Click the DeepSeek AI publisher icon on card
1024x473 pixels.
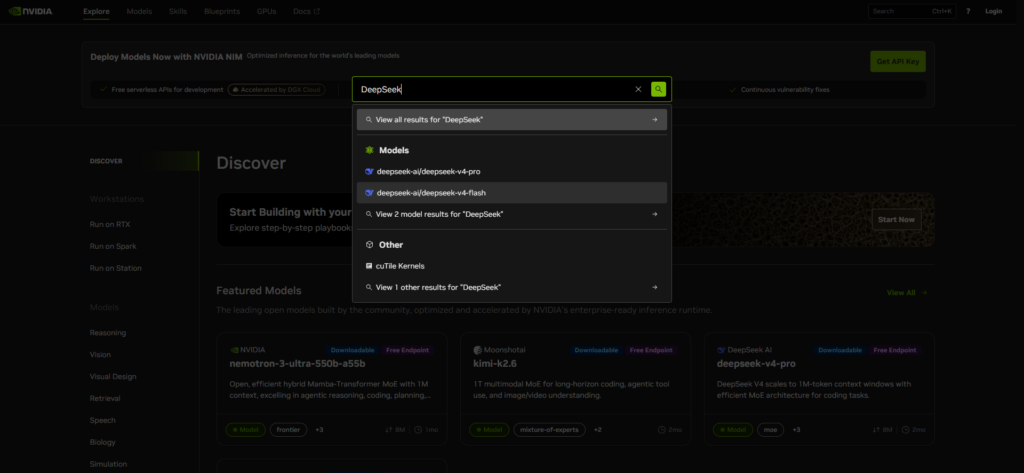[721, 350]
